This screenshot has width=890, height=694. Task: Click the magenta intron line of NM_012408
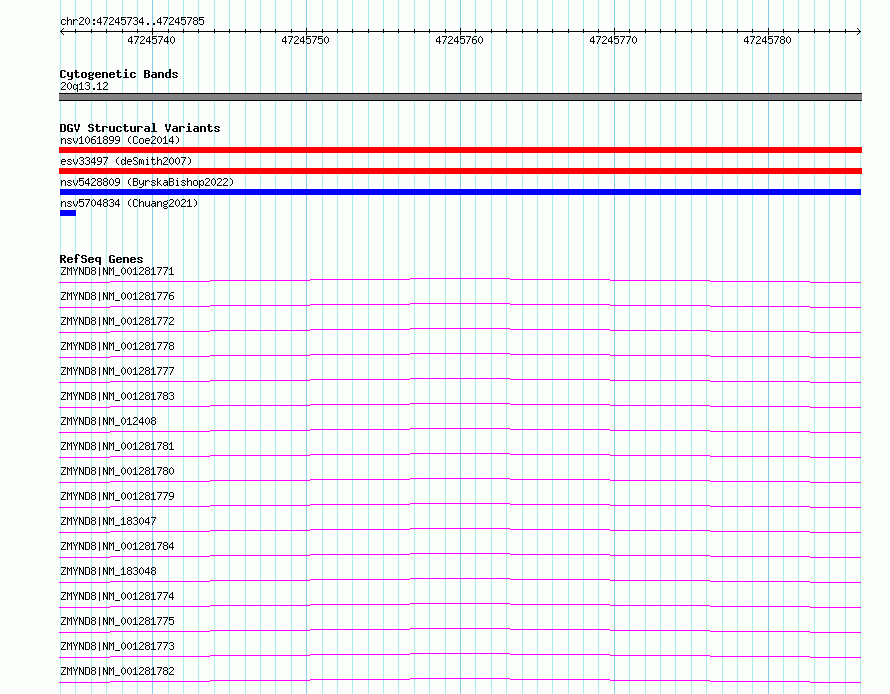460,428
